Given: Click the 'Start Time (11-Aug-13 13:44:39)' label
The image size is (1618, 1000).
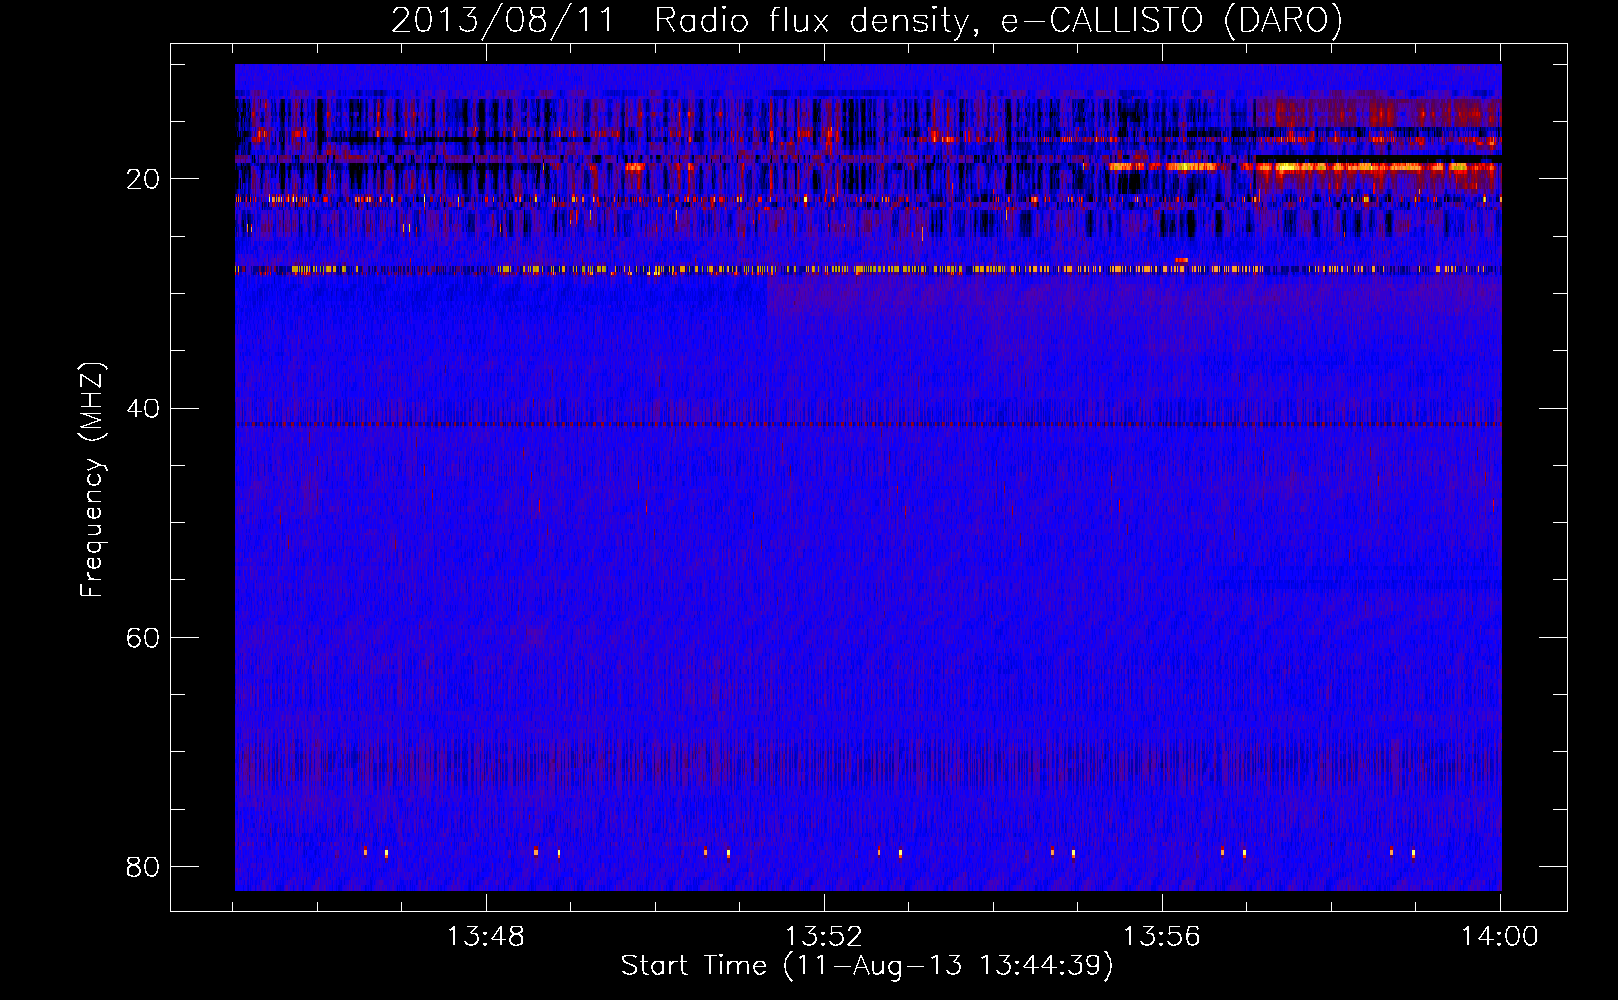Looking at the screenshot, I should pyautogui.click(x=867, y=966).
